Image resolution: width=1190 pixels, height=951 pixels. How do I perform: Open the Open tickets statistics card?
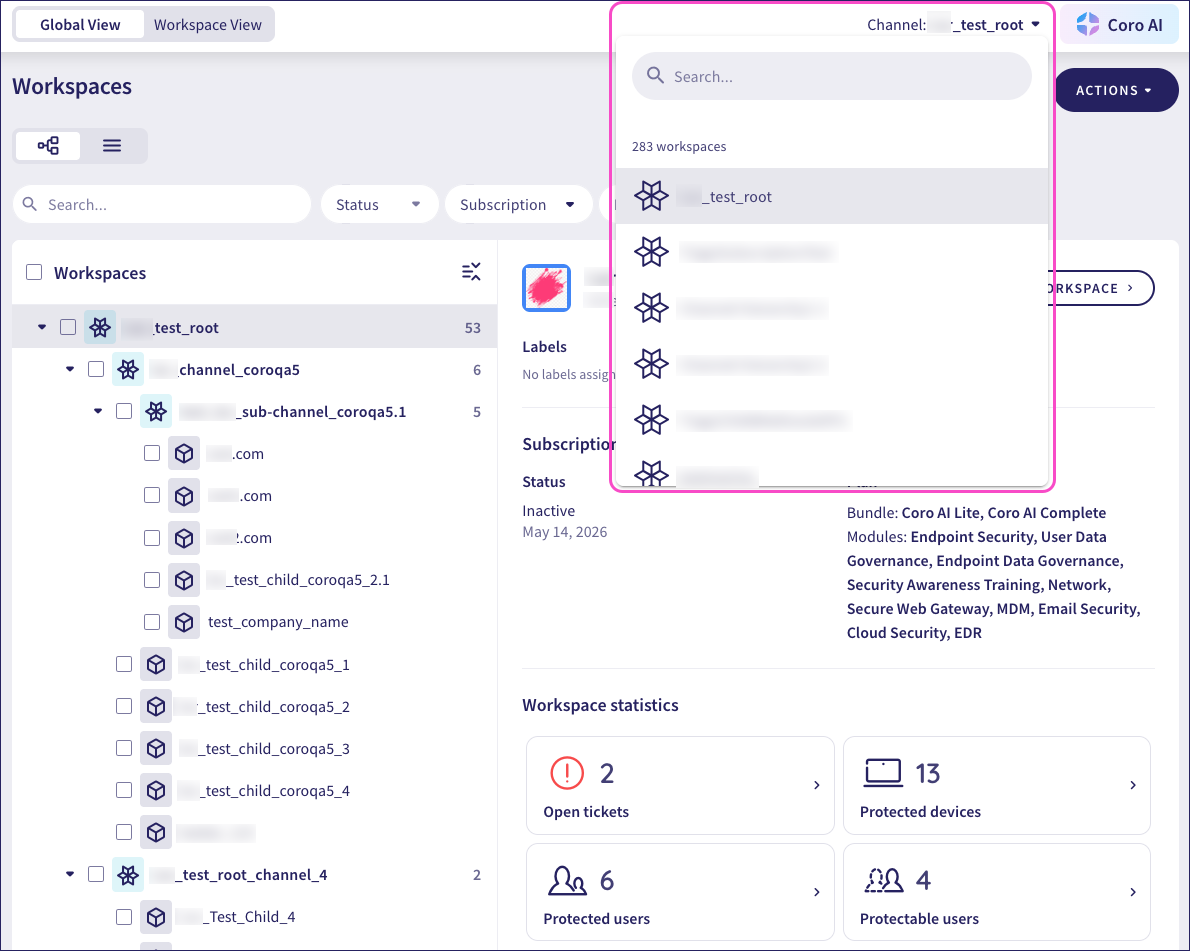680,786
